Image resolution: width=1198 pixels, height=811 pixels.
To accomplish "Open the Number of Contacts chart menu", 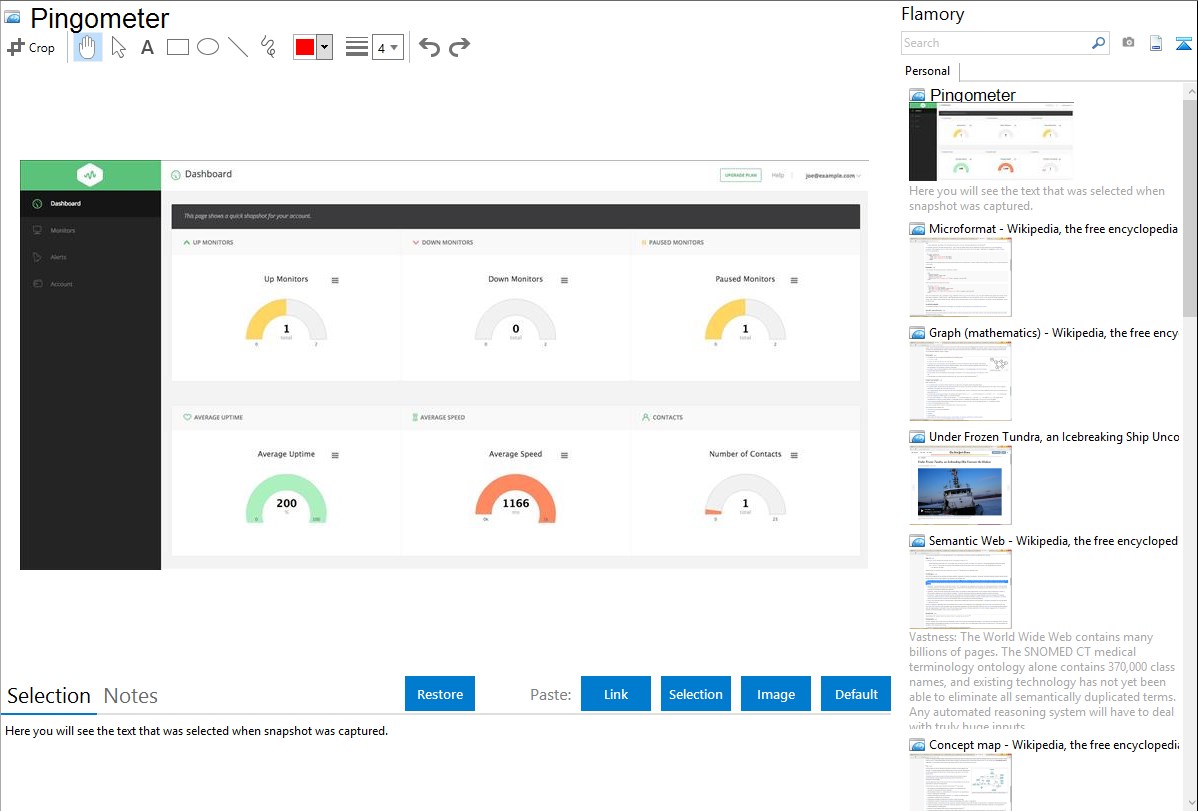I will [794, 456].
